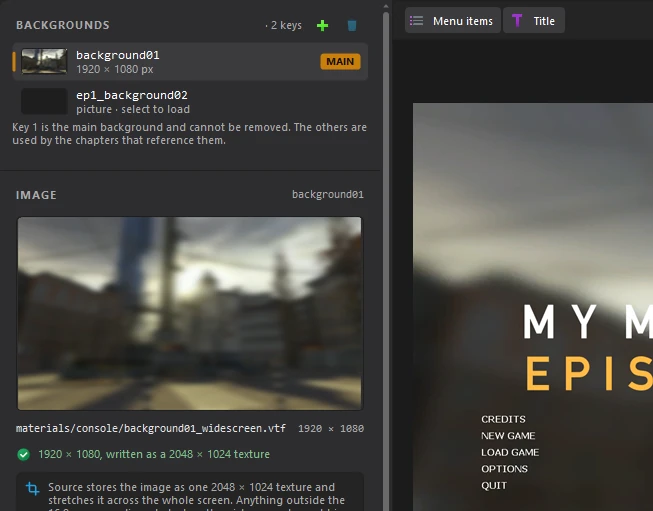Click NEW GAME in the menu preview
This screenshot has height=511, width=653.
508,436
